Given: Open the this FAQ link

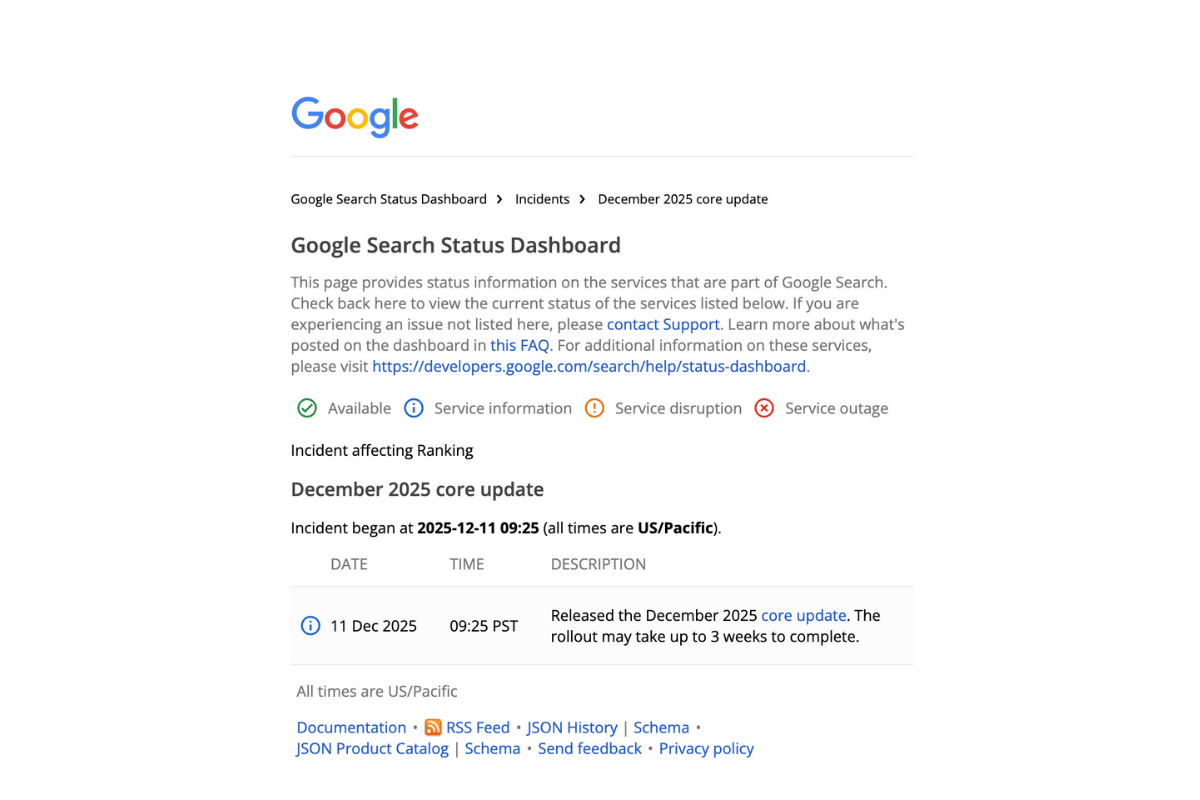Looking at the screenshot, I should tap(519, 345).
